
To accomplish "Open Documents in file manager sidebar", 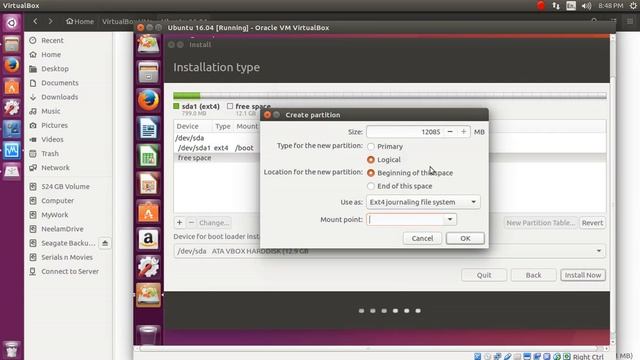I will point(60,83).
